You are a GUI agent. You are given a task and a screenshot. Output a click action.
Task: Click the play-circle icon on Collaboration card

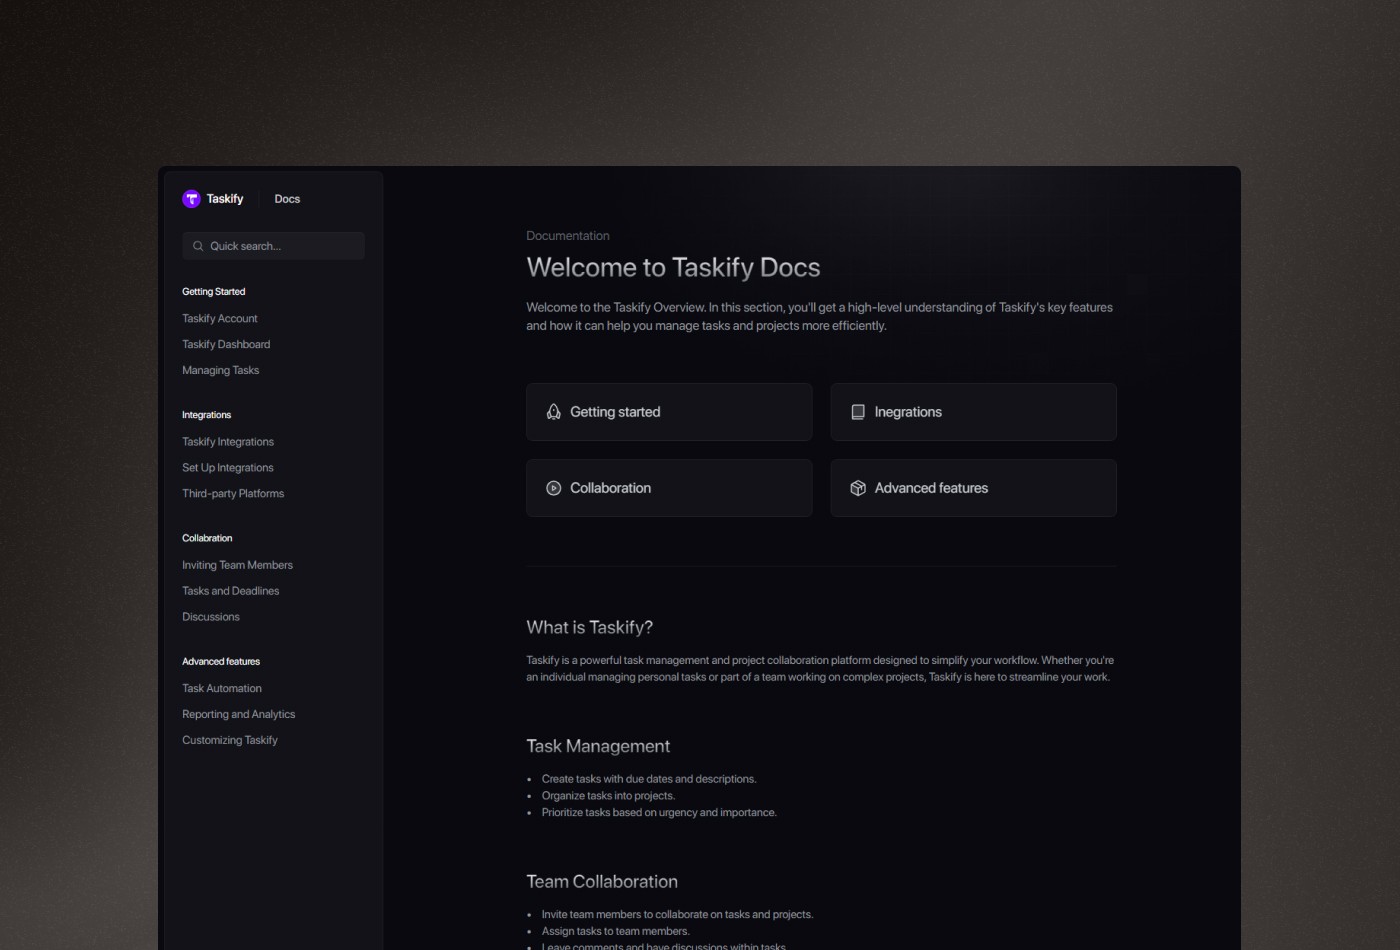[x=553, y=488]
